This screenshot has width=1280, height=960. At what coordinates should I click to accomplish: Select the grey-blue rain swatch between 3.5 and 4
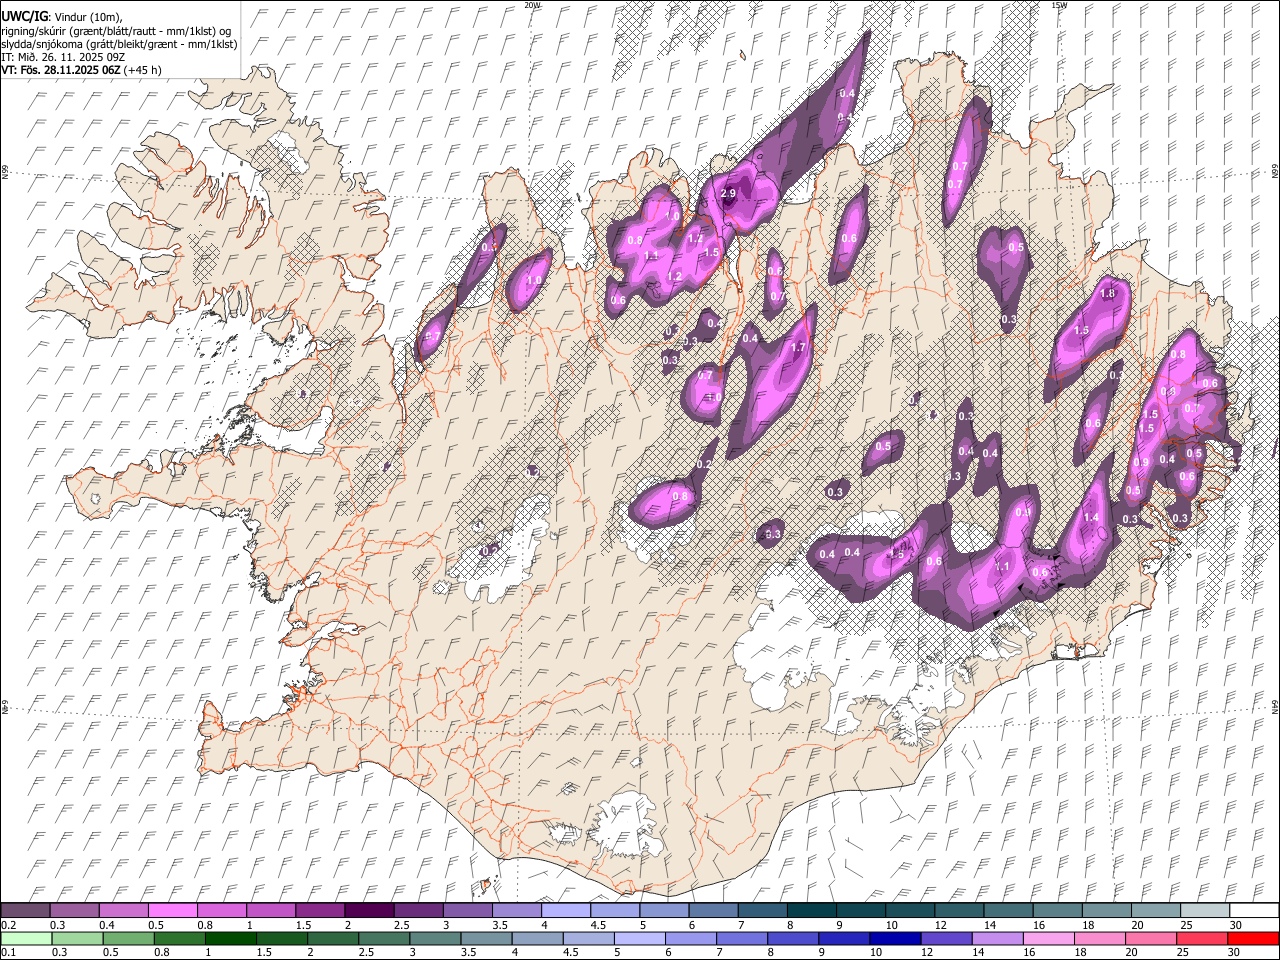tap(486, 938)
